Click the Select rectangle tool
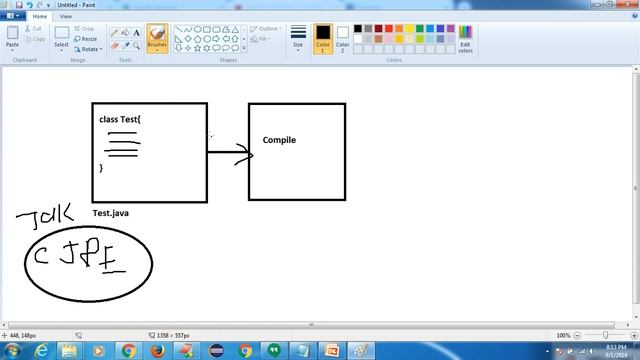This screenshot has height=360, width=640. (x=62, y=33)
